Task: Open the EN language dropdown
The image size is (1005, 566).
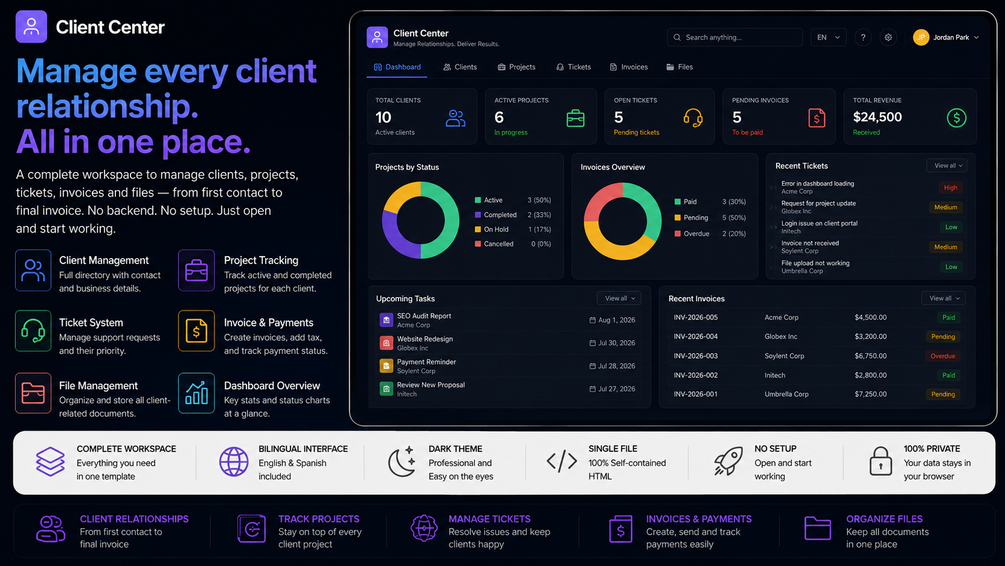Action: [x=828, y=38]
